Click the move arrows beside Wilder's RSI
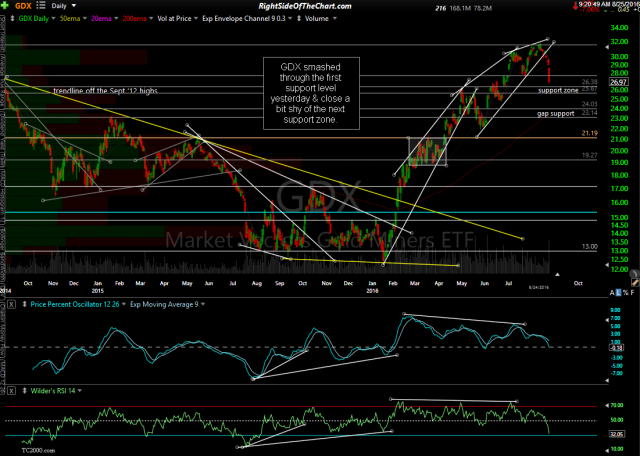Screen dimensions: 640x456 (x=24, y=391)
